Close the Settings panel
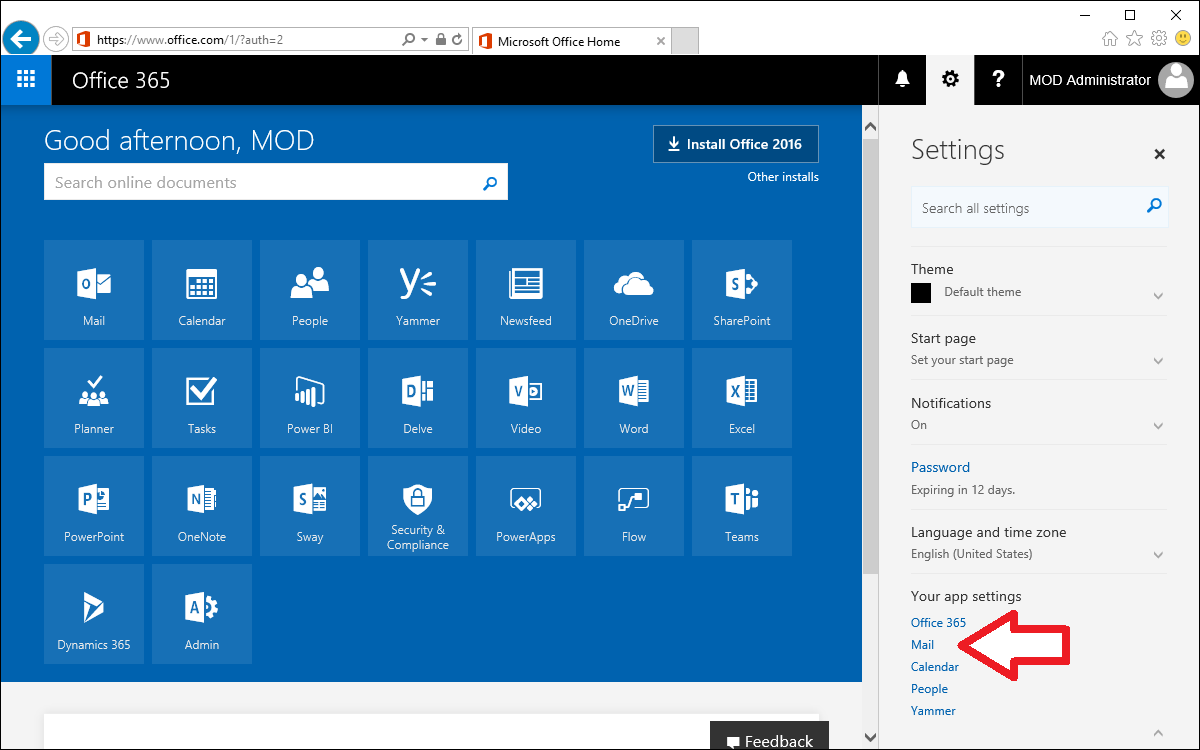 tap(1159, 154)
